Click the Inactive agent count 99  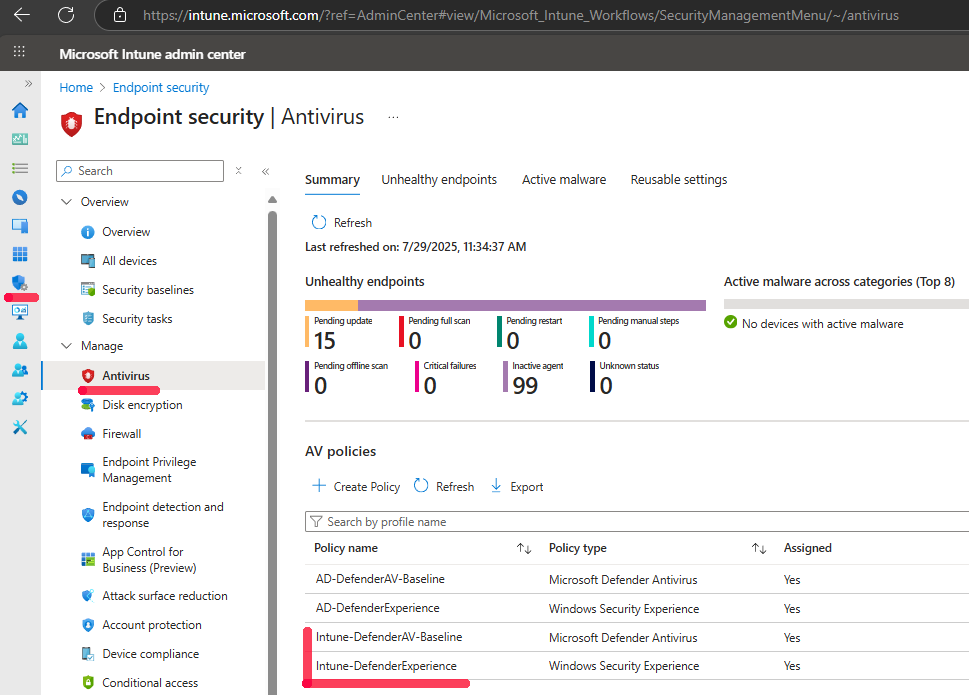[525, 386]
